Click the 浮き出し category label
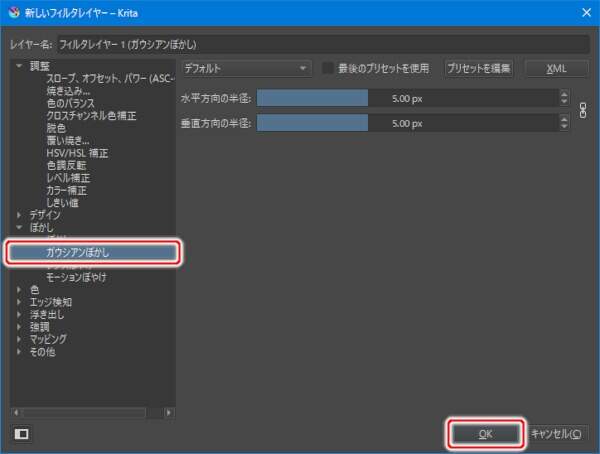This screenshot has height=454, width=600. [x=47, y=315]
